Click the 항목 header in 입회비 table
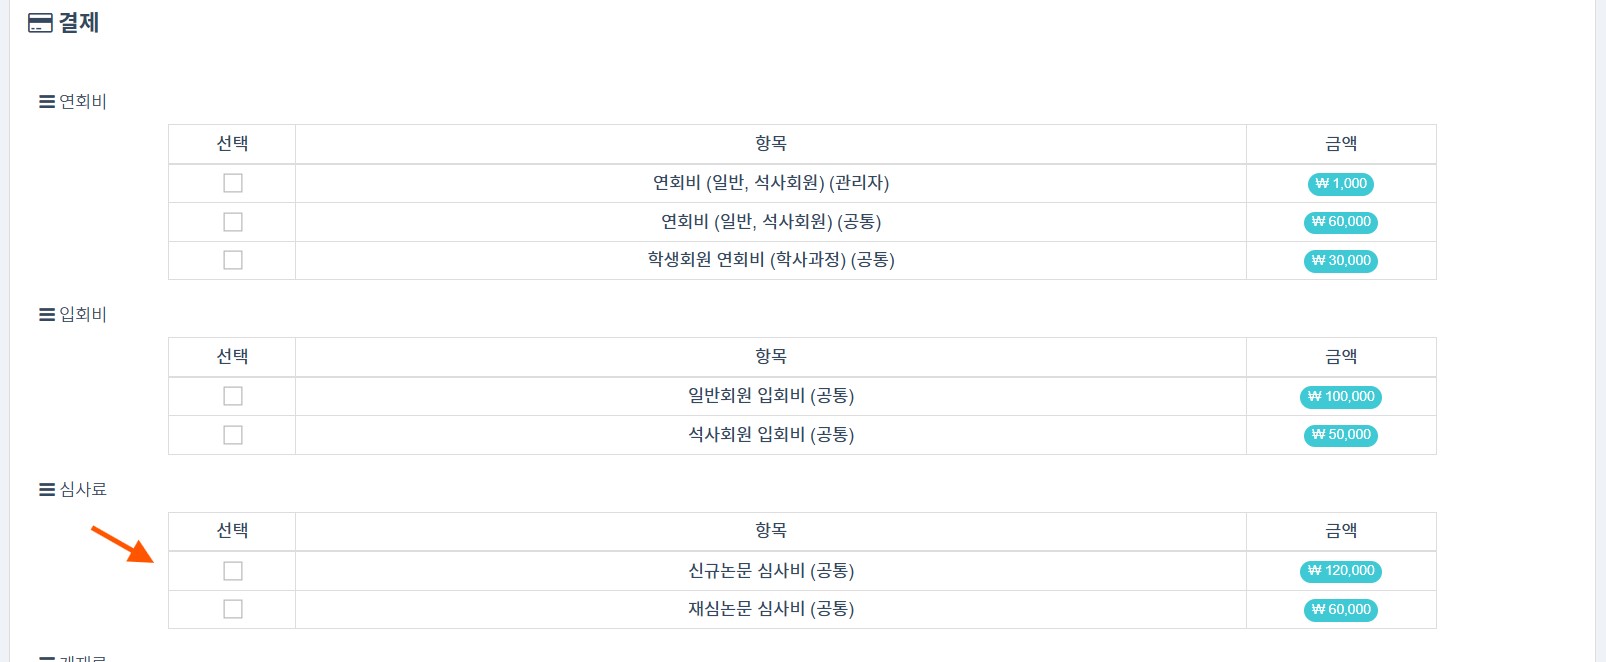The image size is (1606, 662). (x=770, y=357)
